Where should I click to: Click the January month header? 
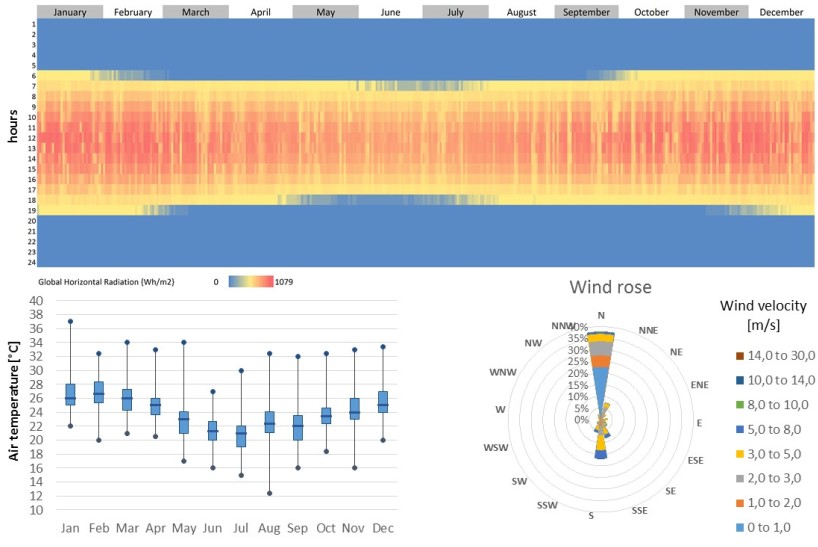click(x=68, y=12)
